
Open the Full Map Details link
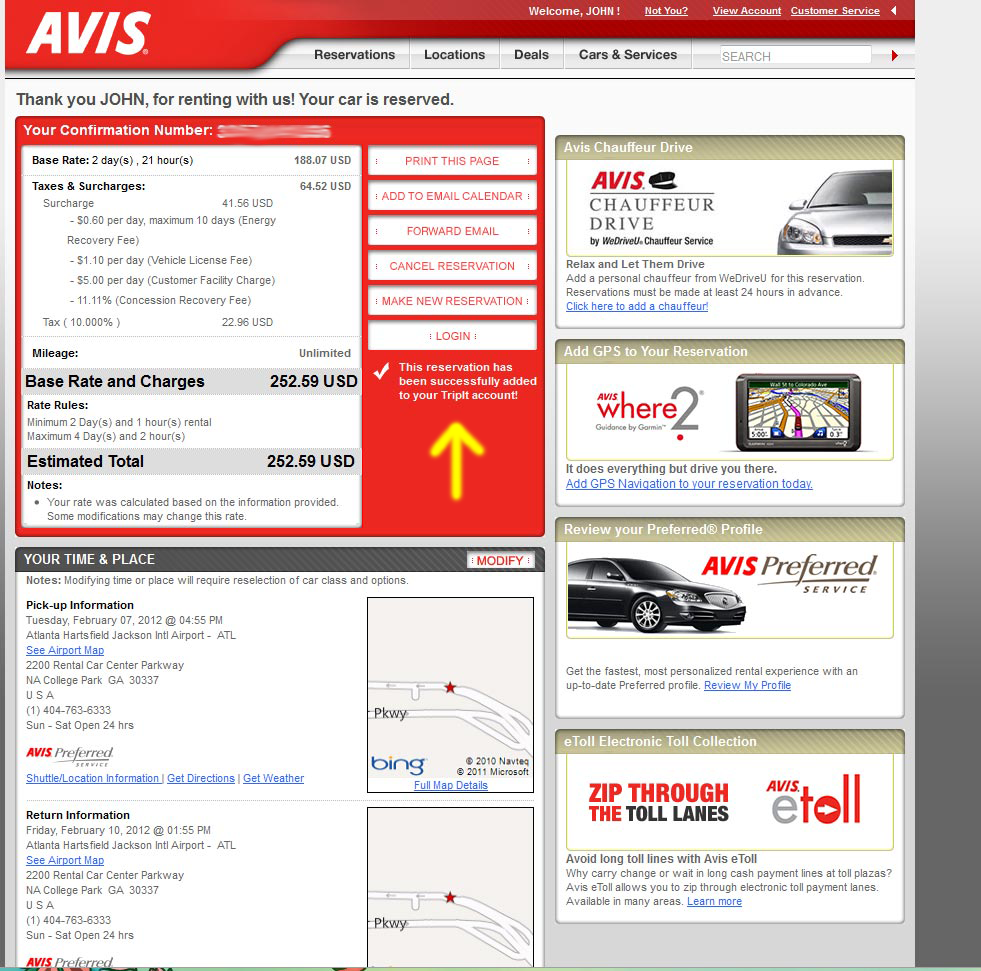450,785
